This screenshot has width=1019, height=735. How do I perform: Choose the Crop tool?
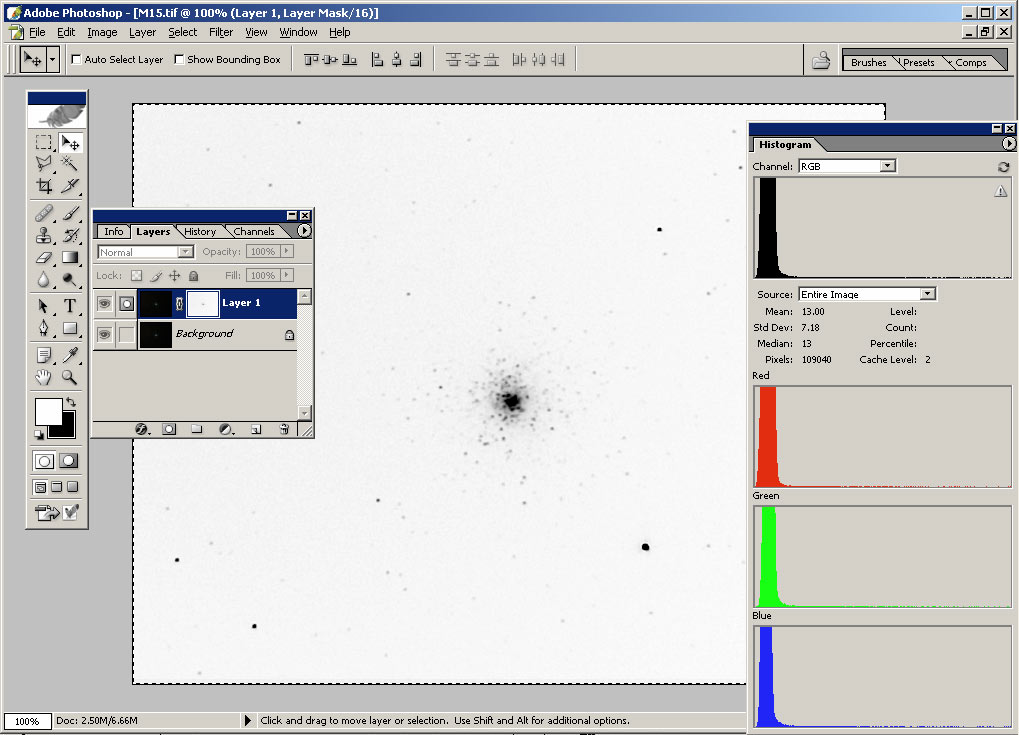44,186
